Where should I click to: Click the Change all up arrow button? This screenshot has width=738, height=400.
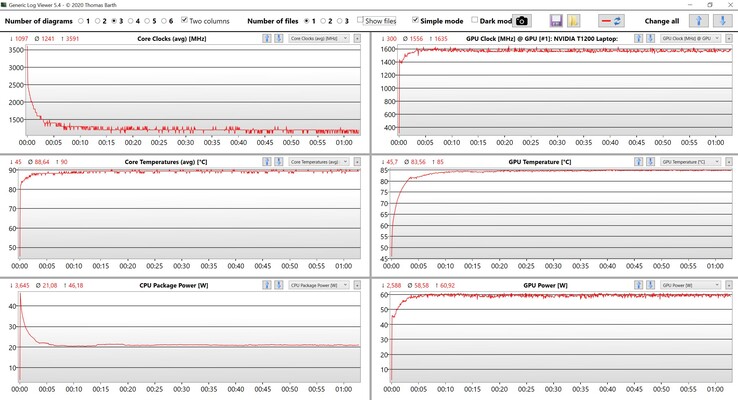[698, 21]
